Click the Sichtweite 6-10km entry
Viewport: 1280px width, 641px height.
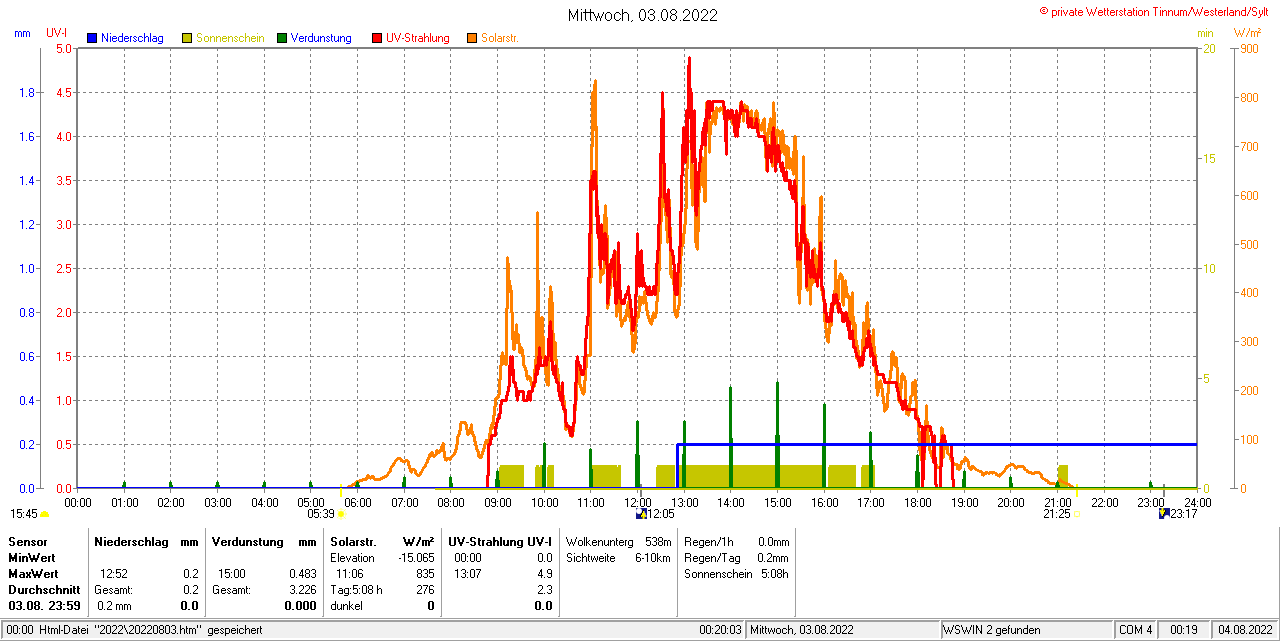[x=618, y=557]
